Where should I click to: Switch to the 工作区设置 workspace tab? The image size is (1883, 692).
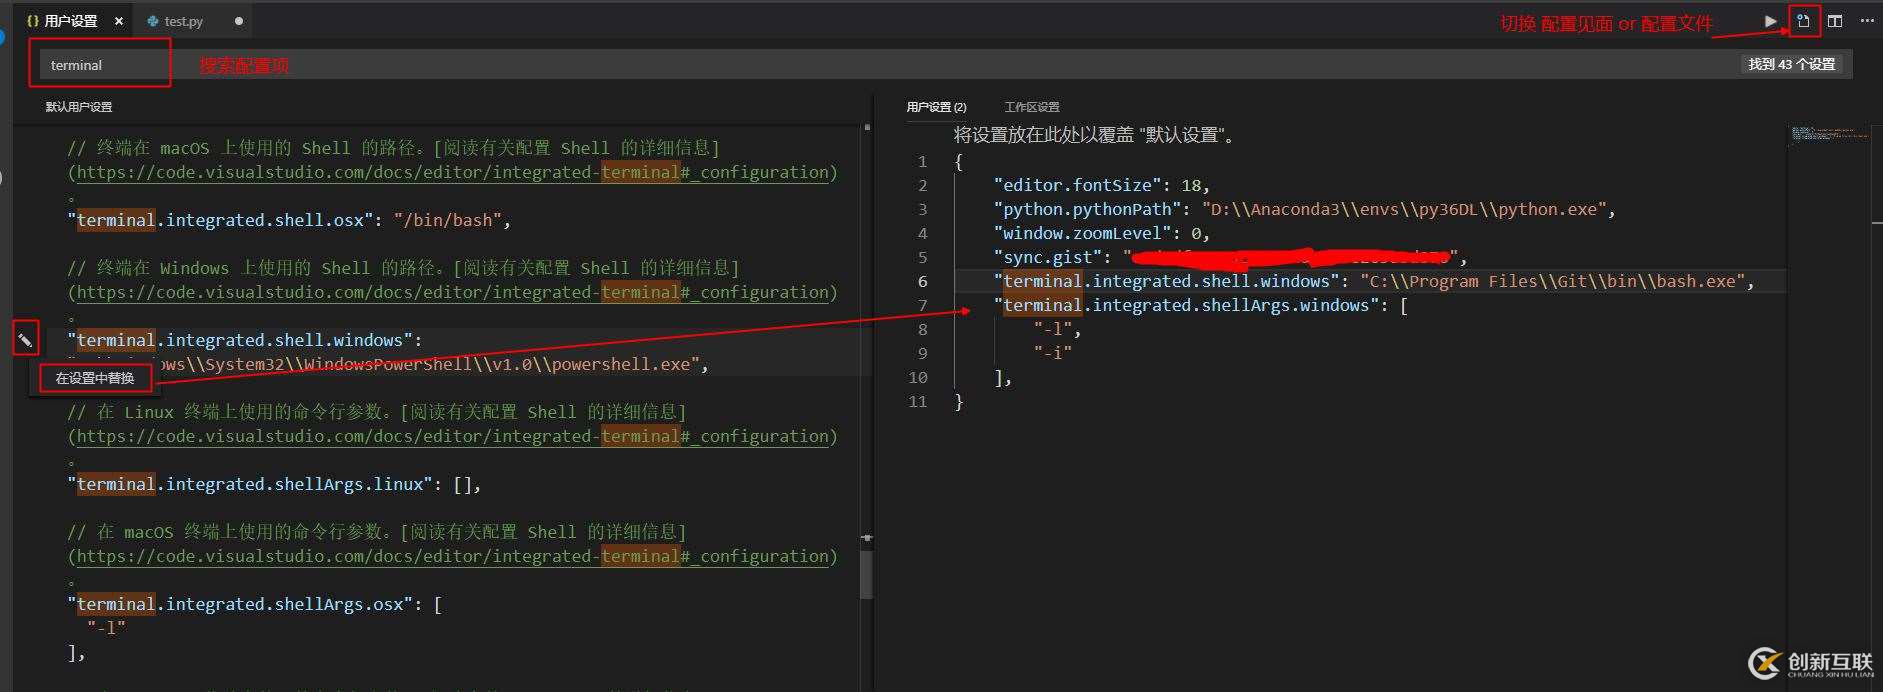pyautogui.click(x=1031, y=107)
